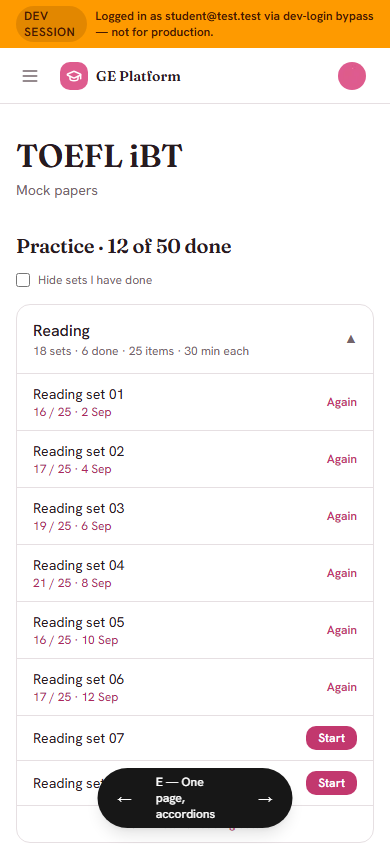This screenshot has height=844, width=390.
Task: Click Again for Reading set 02
Action: point(342,459)
